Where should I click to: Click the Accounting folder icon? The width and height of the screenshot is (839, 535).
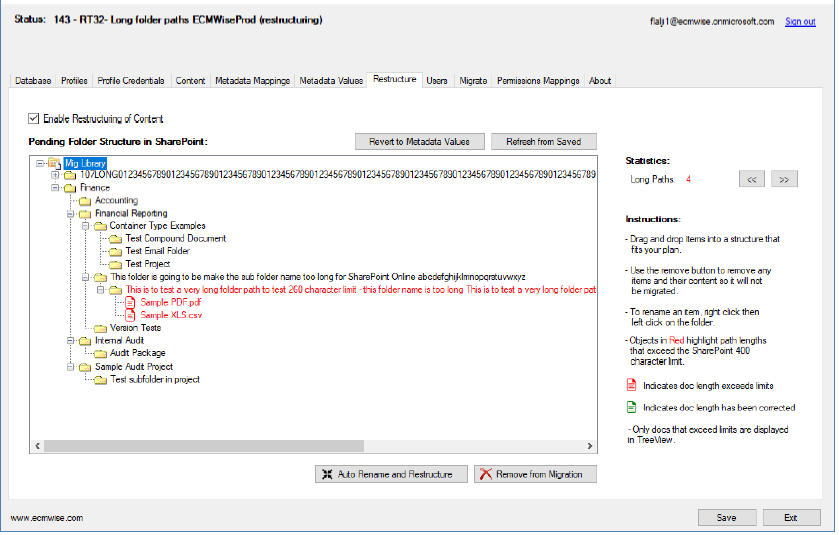click(x=85, y=201)
